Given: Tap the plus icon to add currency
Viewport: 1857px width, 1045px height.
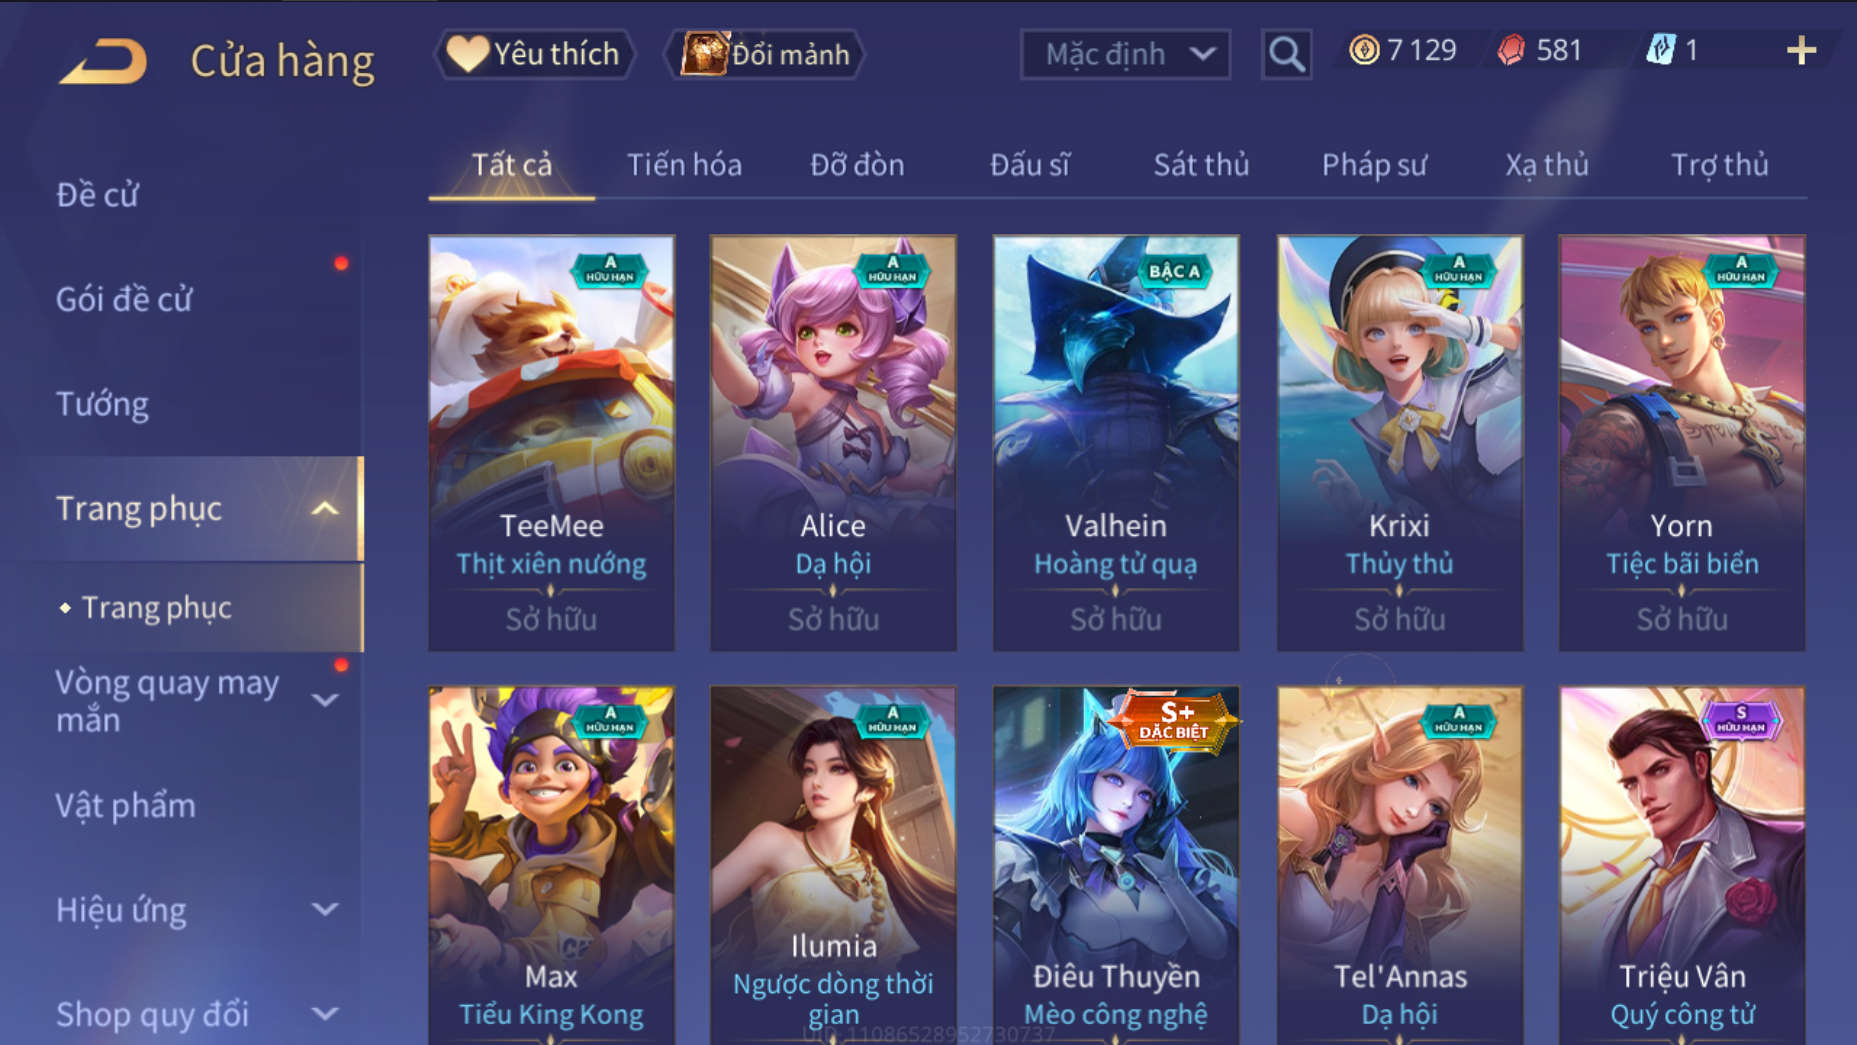Looking at the screenshot, I should coord(1801,51).
